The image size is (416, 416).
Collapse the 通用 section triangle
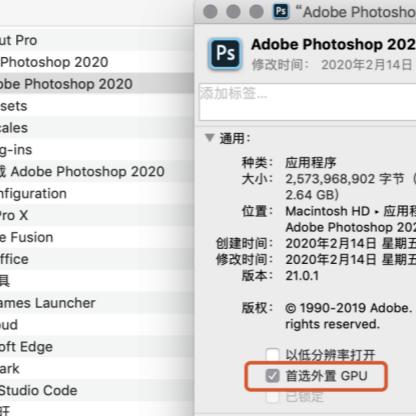pos(209,137)
